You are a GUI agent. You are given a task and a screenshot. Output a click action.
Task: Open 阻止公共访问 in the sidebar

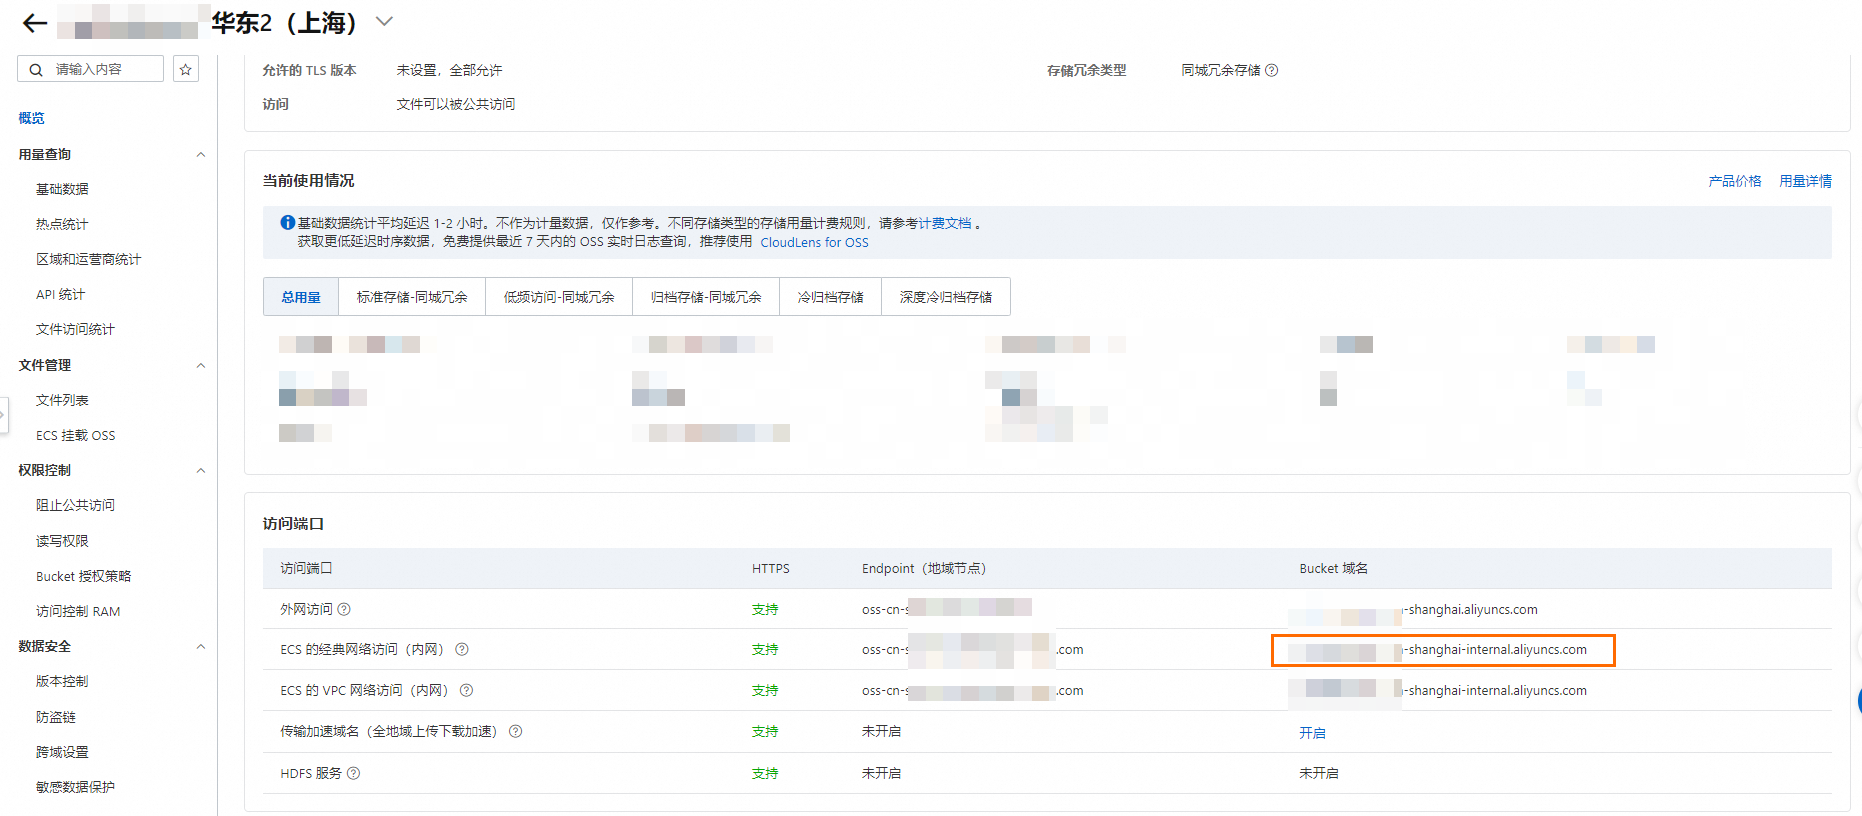click(x=75, y=505)
